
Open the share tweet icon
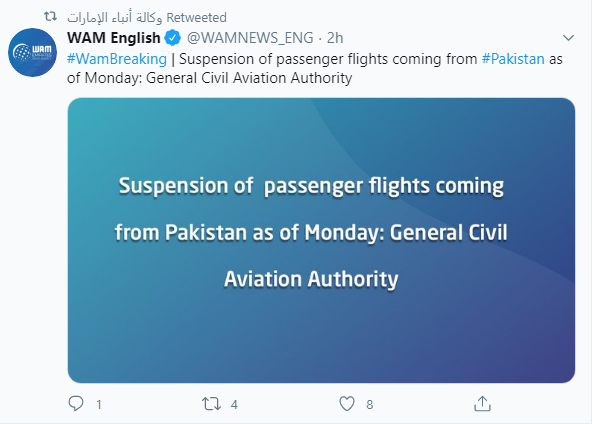(482, 404)
